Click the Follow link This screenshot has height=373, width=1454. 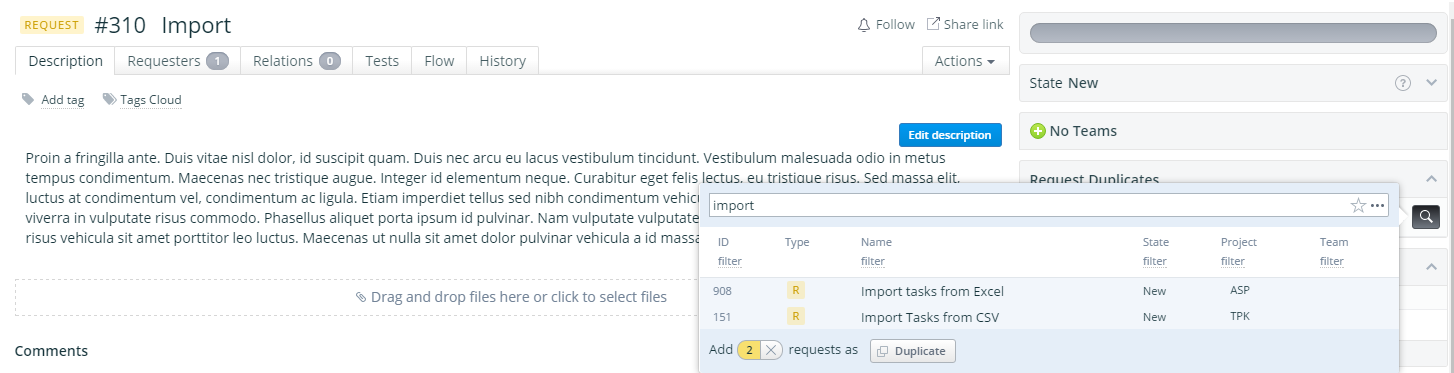point(895,24)
